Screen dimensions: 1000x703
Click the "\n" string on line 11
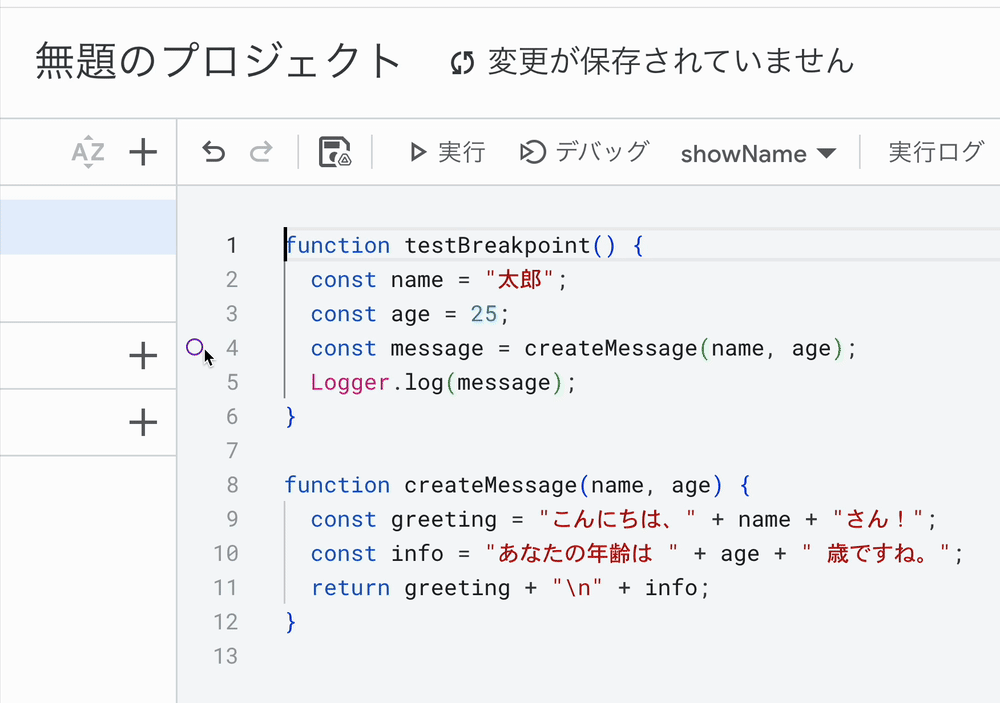click(x=577, y=588)
